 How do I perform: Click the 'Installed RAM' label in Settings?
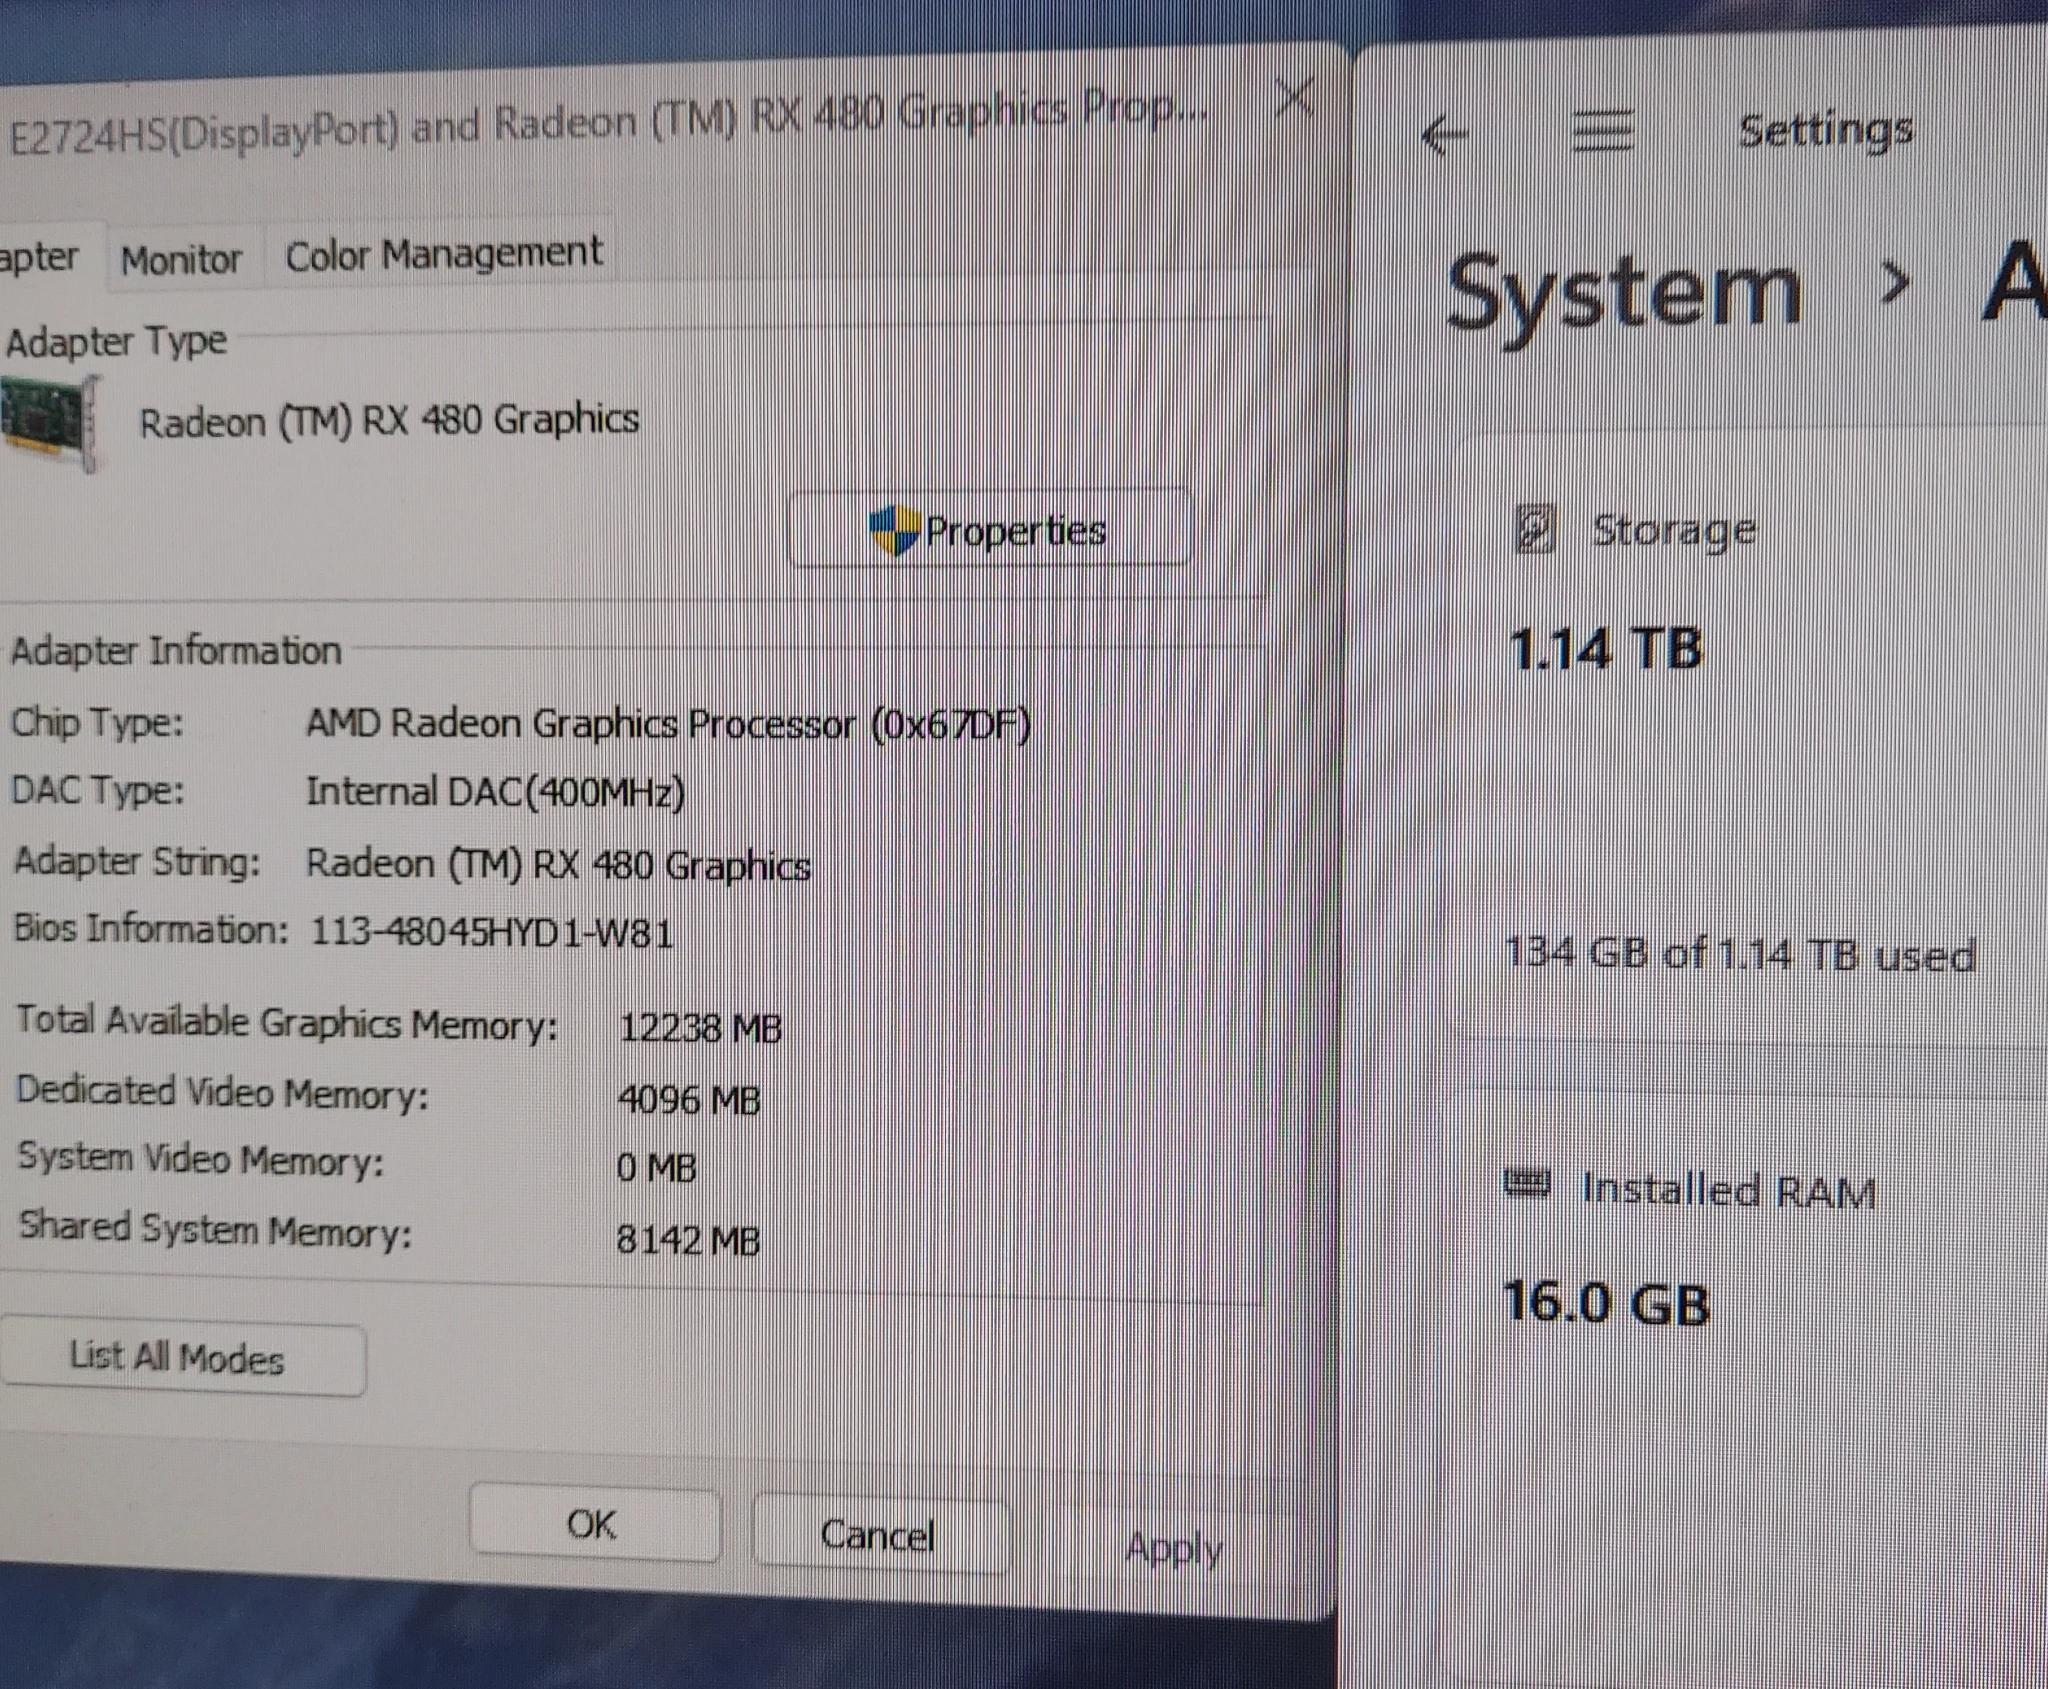[x=1728, y=1190]
